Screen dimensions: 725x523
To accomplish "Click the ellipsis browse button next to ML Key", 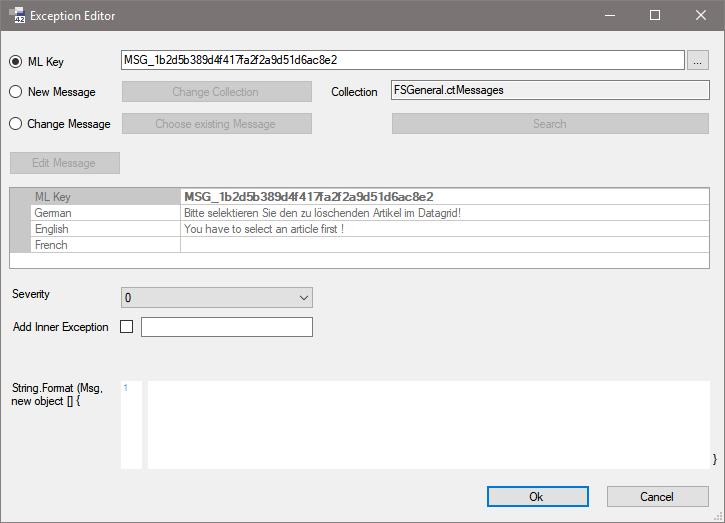I will [x=698, y=60].
